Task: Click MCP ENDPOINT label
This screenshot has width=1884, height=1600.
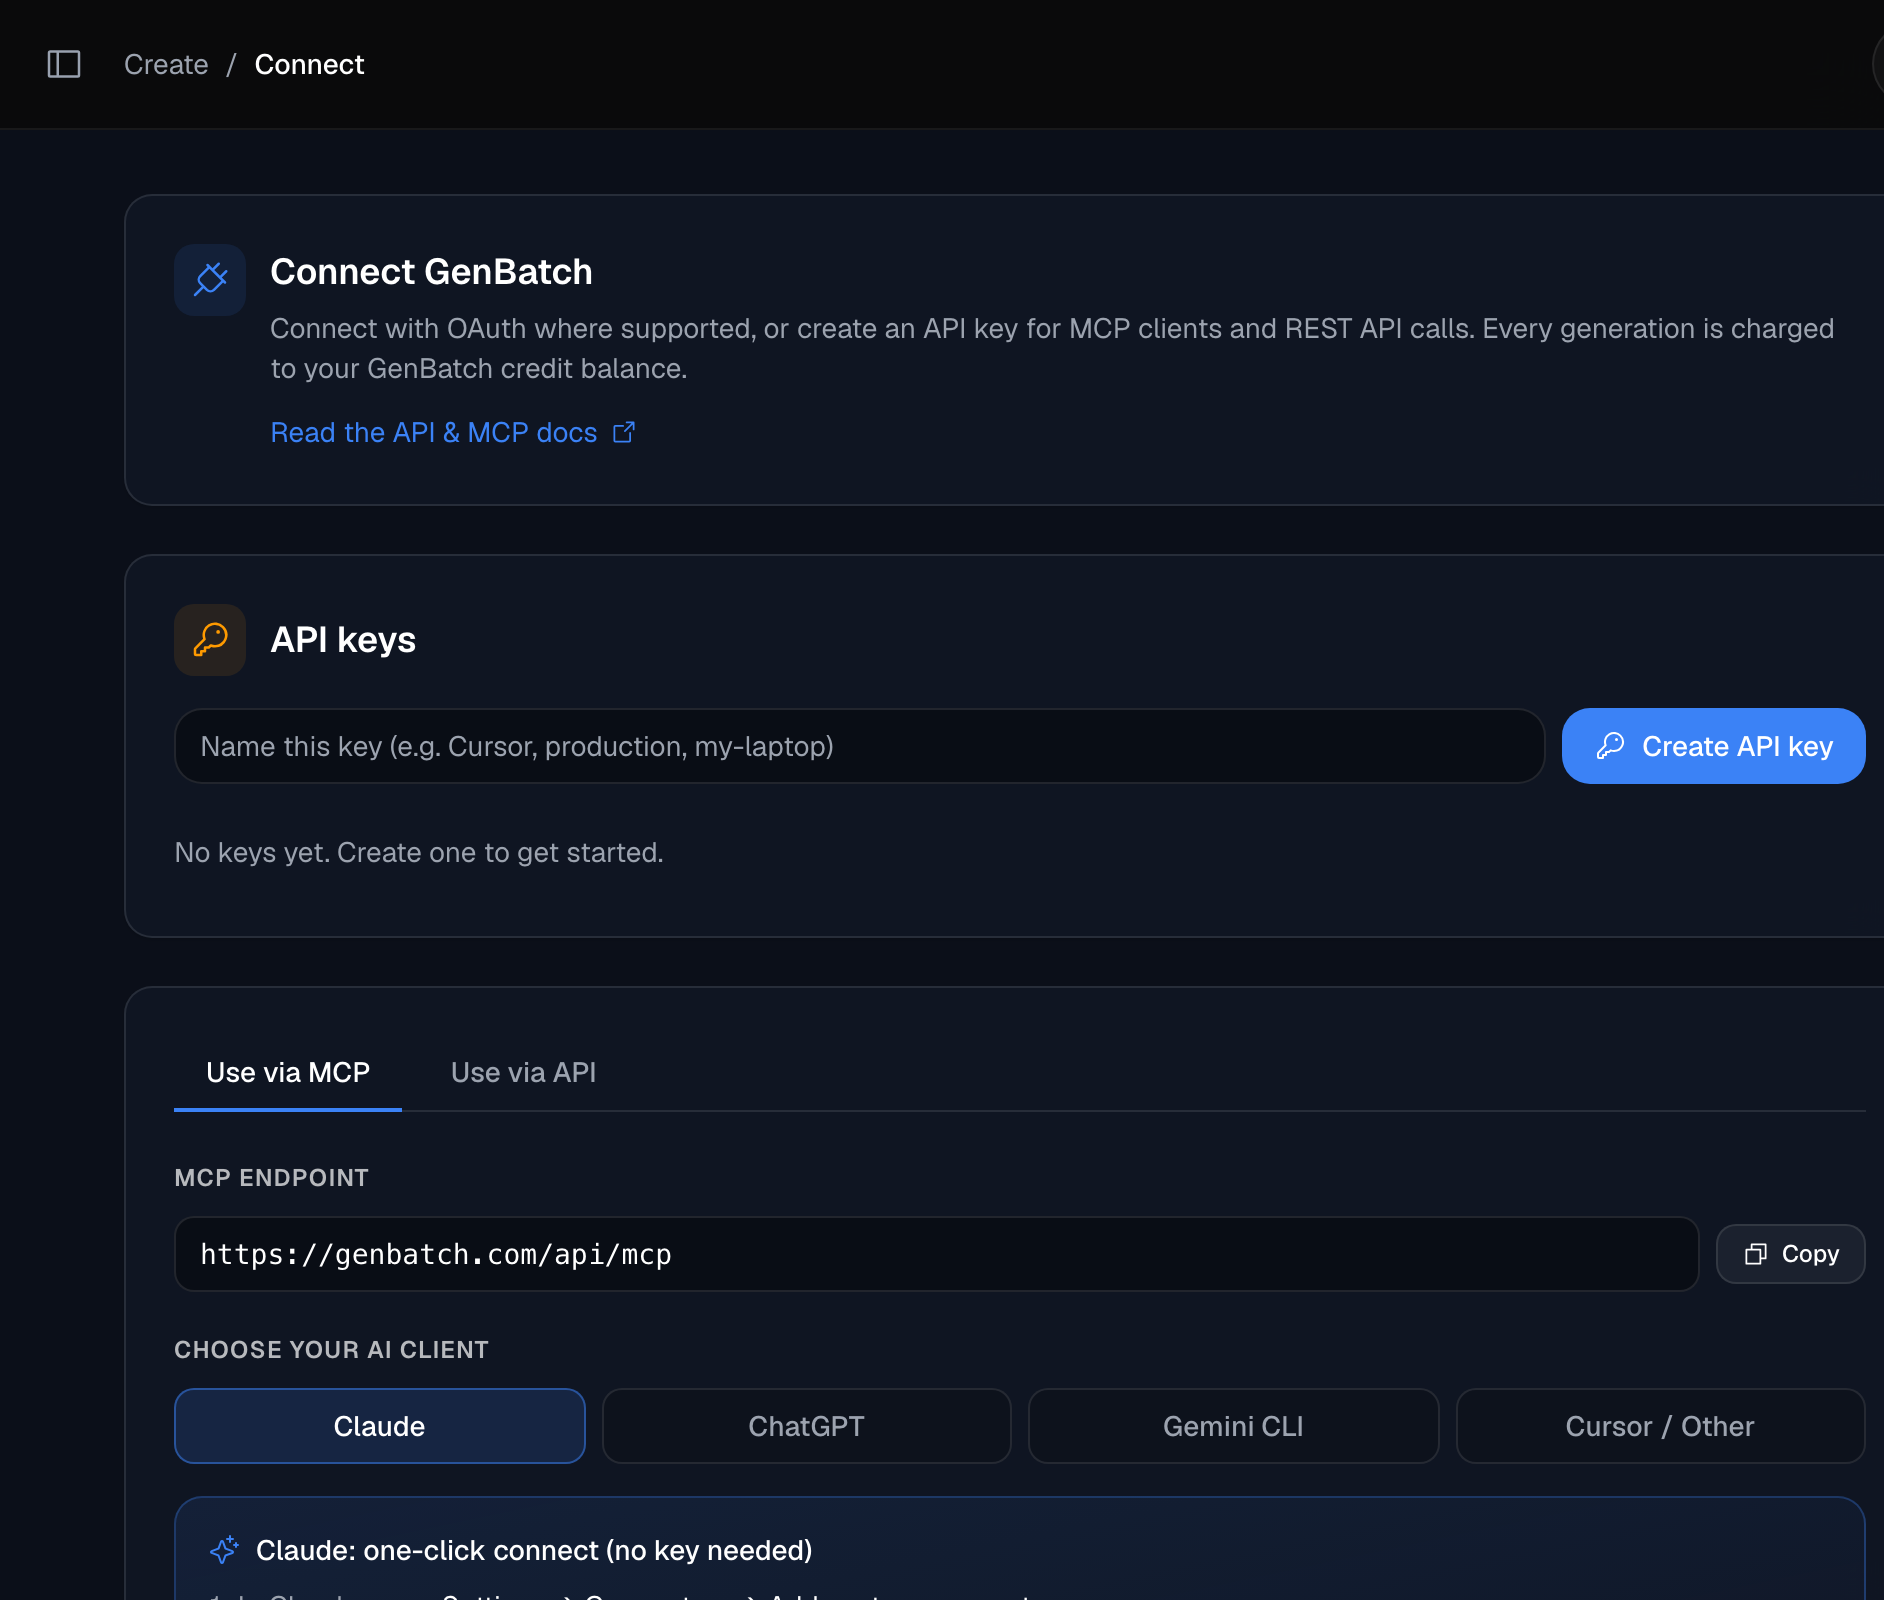Action: pyautogui.click(x=272, y=1178)
